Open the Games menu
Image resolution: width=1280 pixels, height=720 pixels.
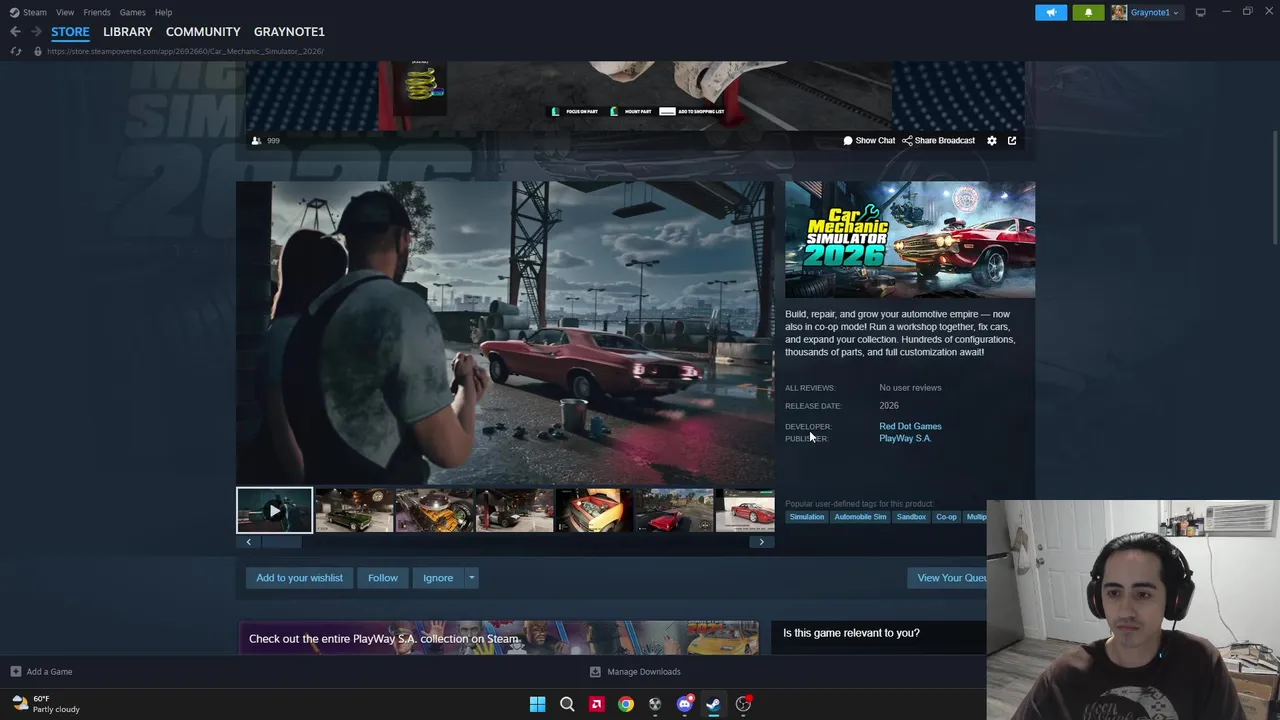click(x=132, y=12)
